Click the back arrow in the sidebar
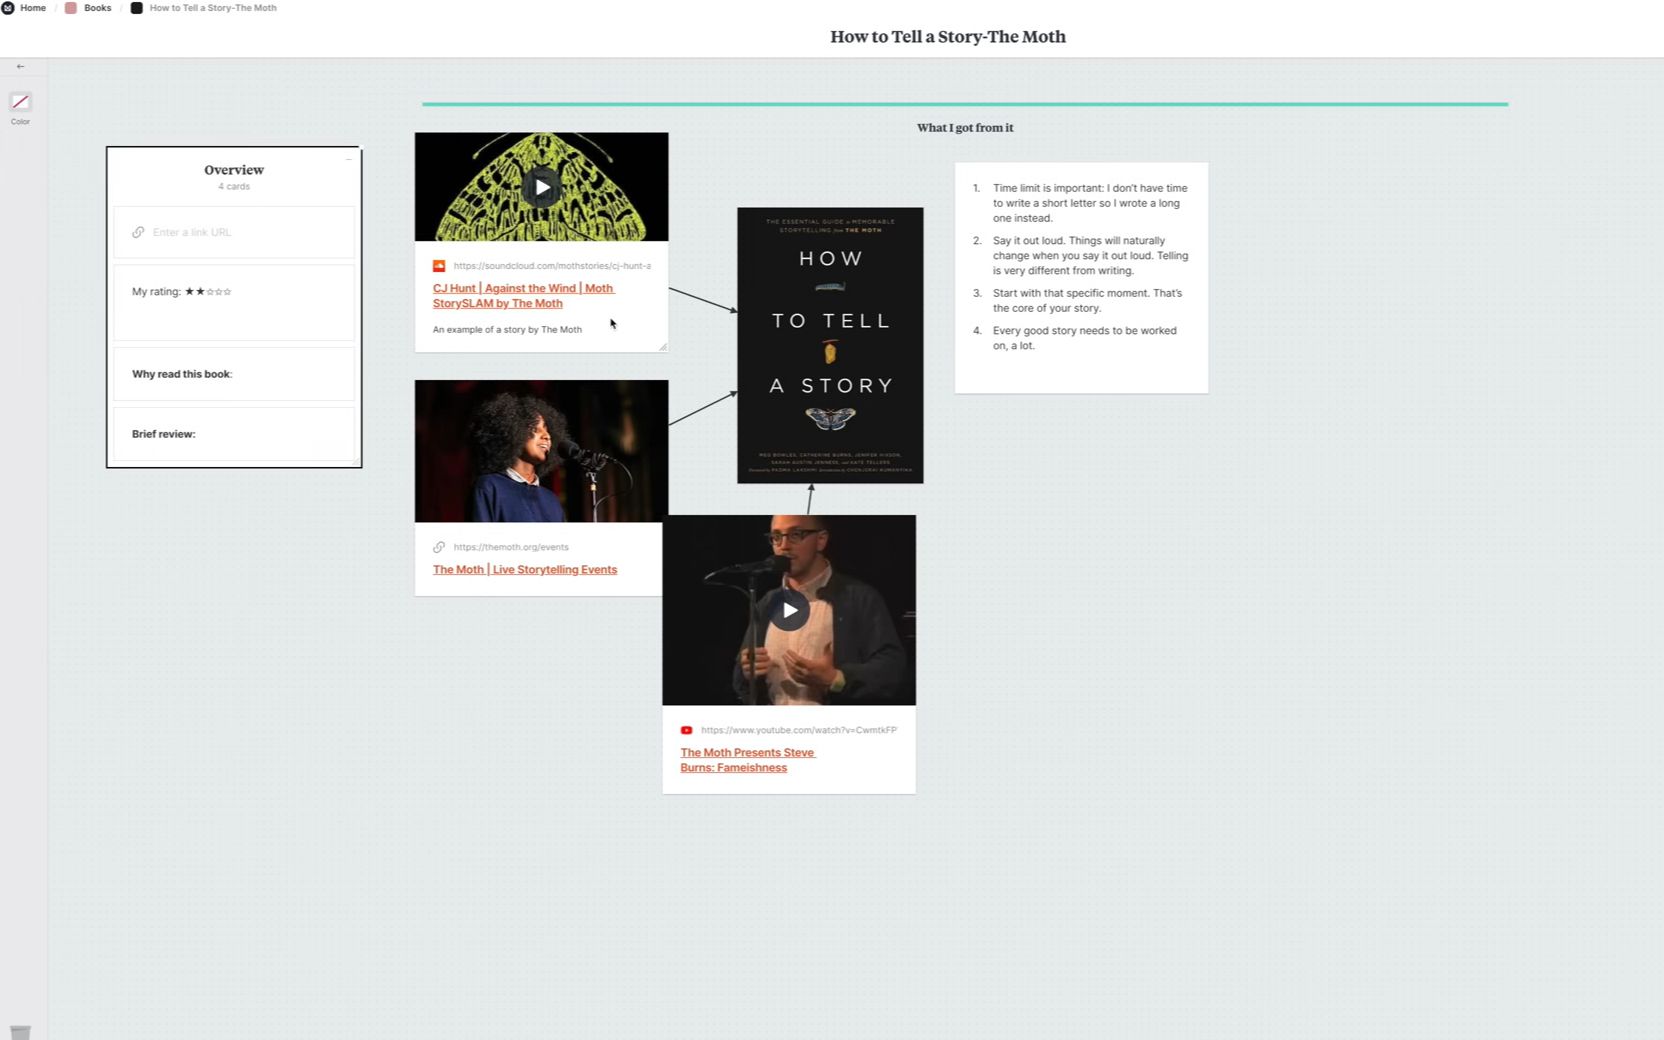The height and width of the screenshot is (1040, 1664). point(20,66)
